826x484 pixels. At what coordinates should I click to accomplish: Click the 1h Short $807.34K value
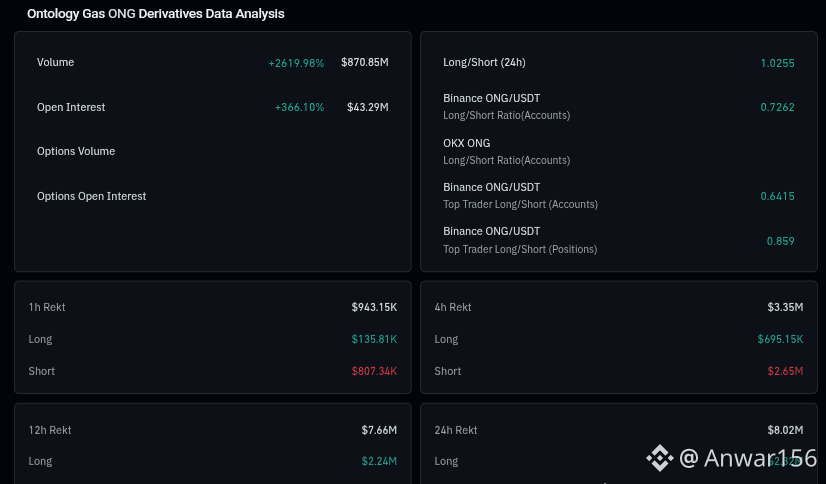click(x=374, y=371)
